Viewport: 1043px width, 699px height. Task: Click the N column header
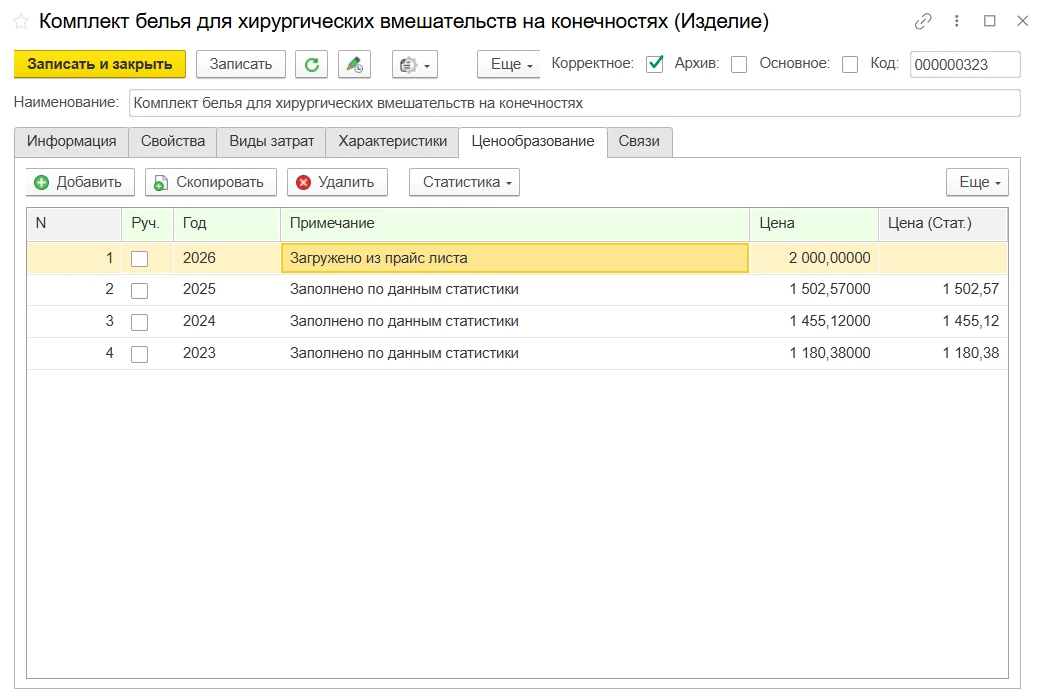[74, 223]
